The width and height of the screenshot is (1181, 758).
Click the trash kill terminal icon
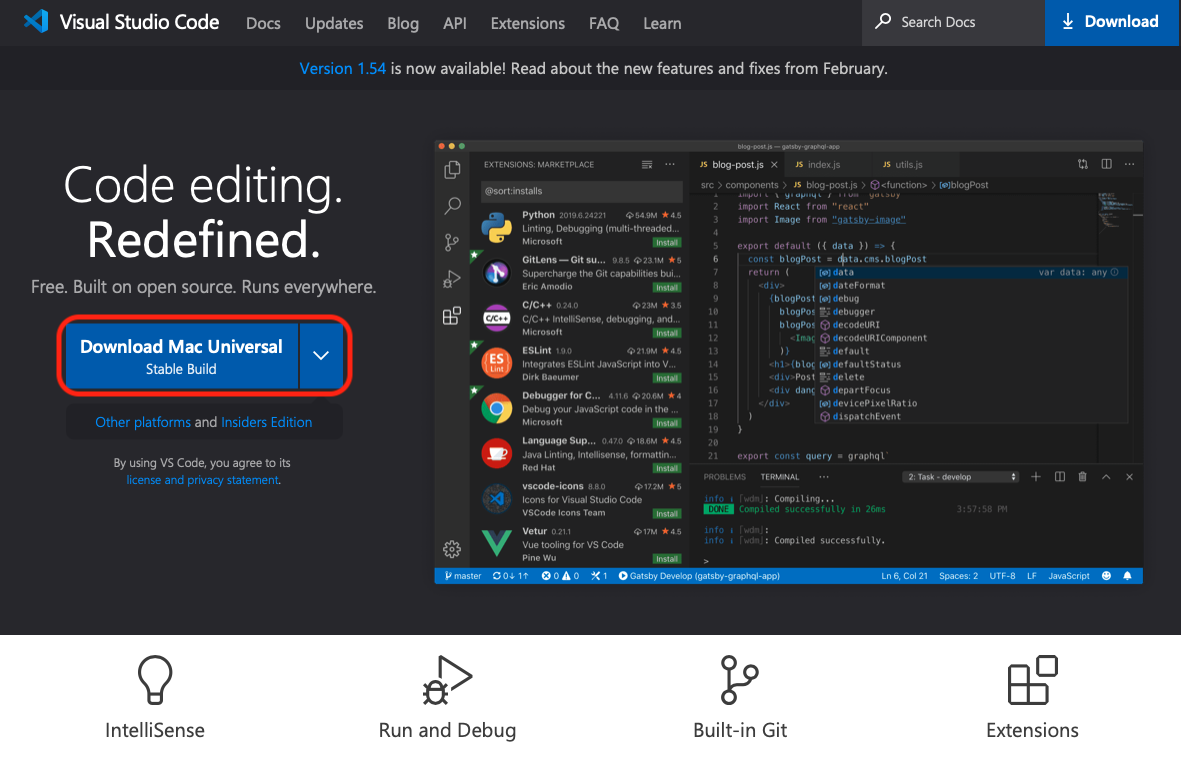tap(1082, 476)
